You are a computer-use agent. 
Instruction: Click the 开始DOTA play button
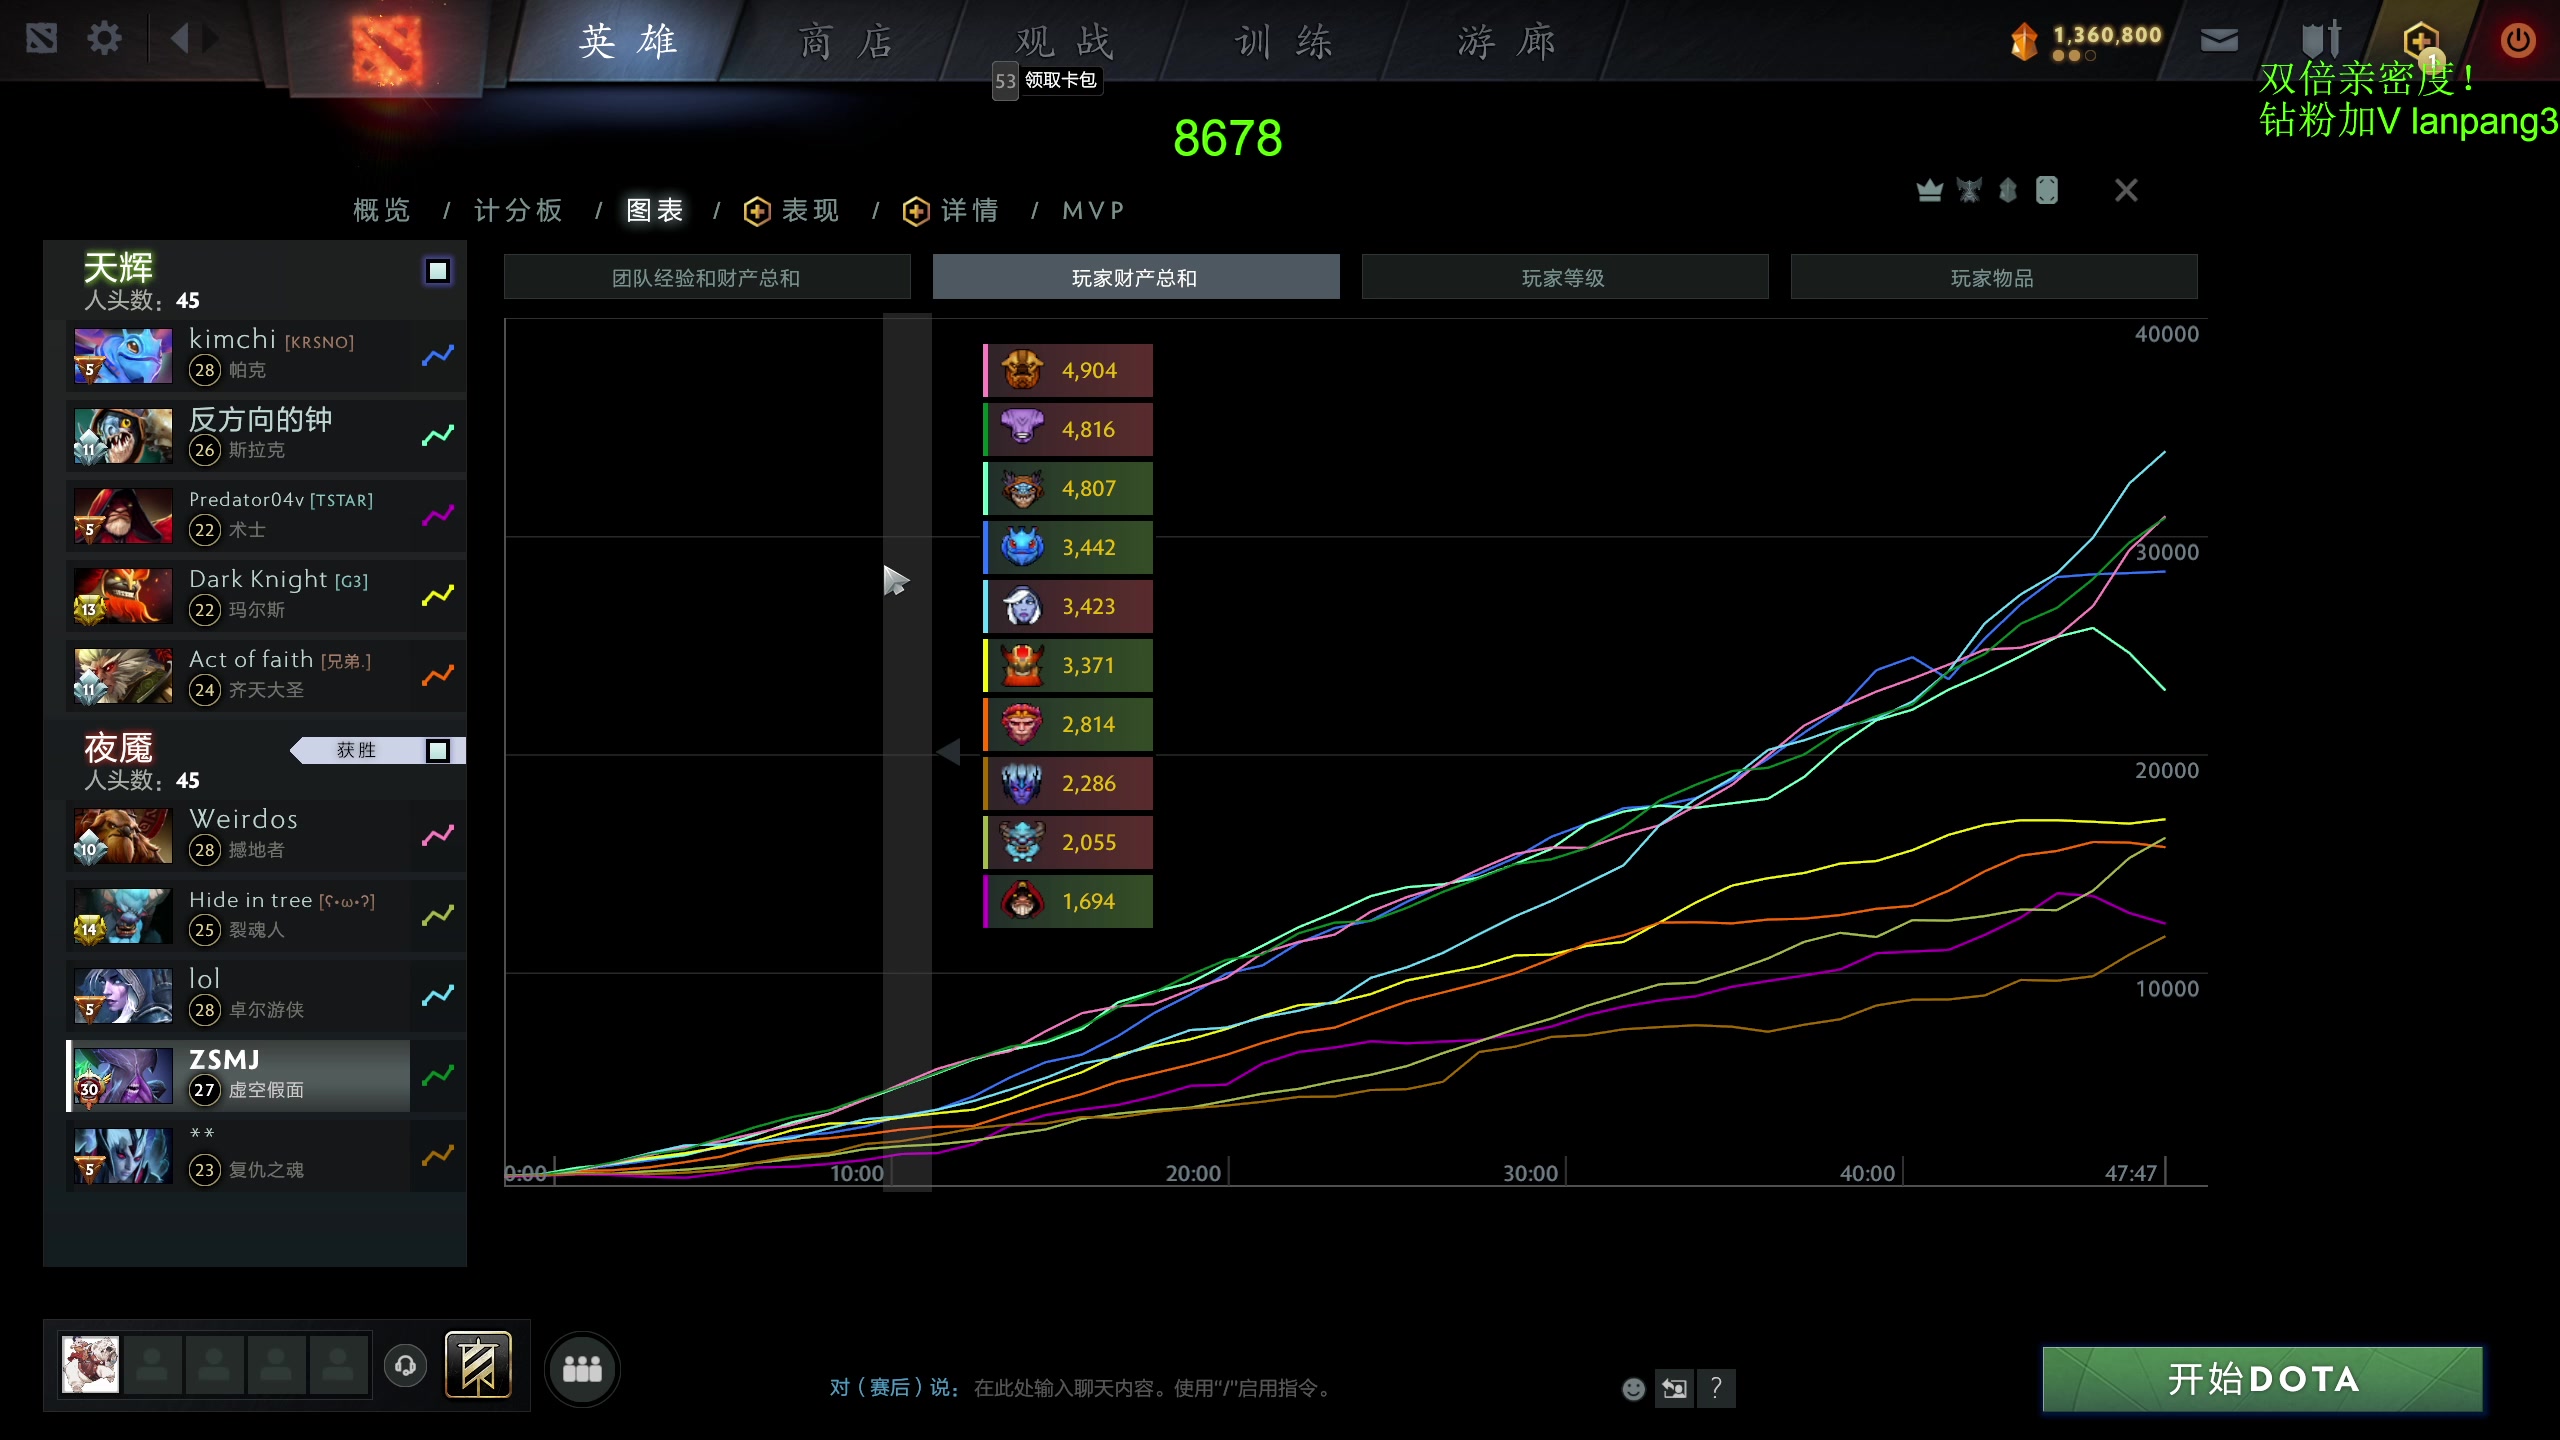(x=2262, y=1379)
